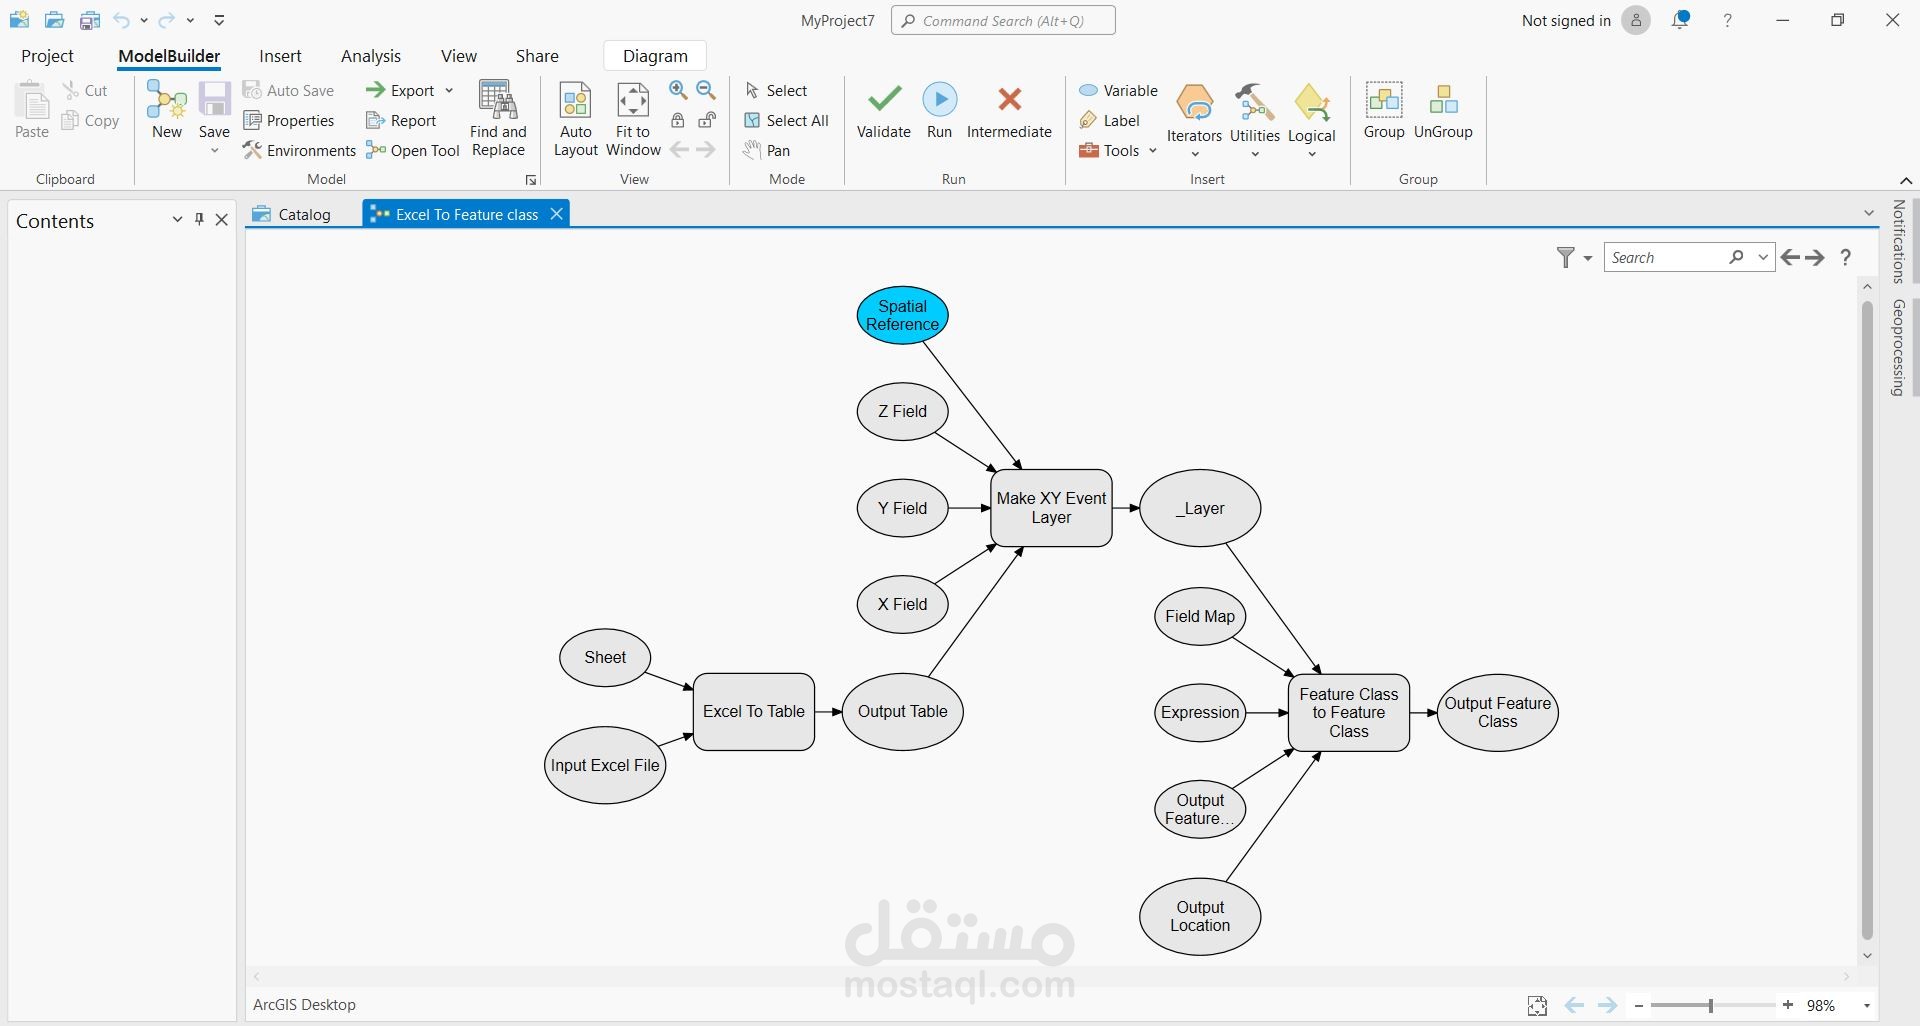Click the zoom plus button by slider
The width and height of the screenshot is (1920, 1026).
click(x=1788, y=1005)
